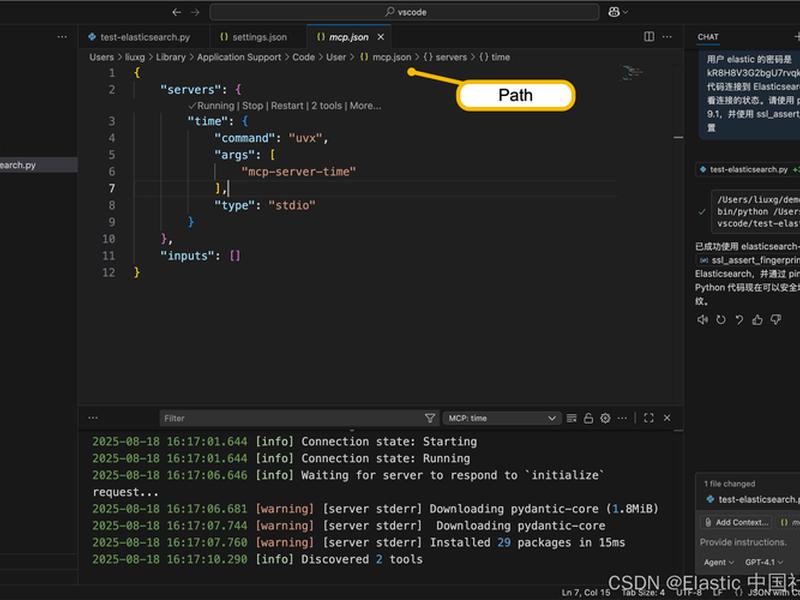Retry the chat response
Screen dimensions: 800x600
pyautogui.click(x=720, y=320)
